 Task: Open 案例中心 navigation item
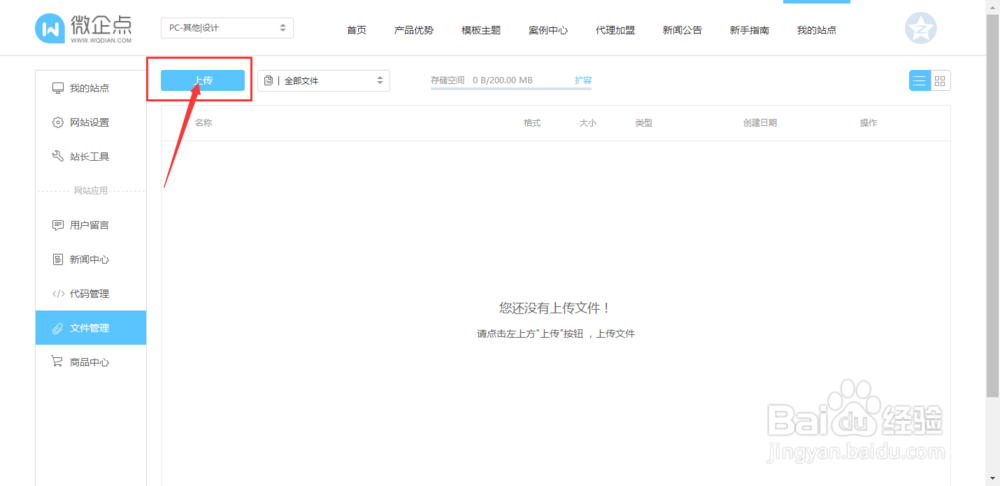548,31
